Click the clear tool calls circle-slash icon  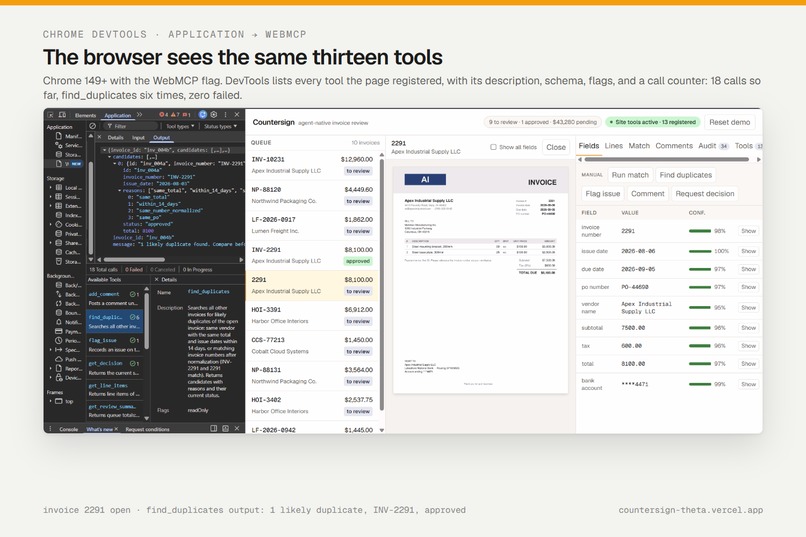tap(93, 126)
